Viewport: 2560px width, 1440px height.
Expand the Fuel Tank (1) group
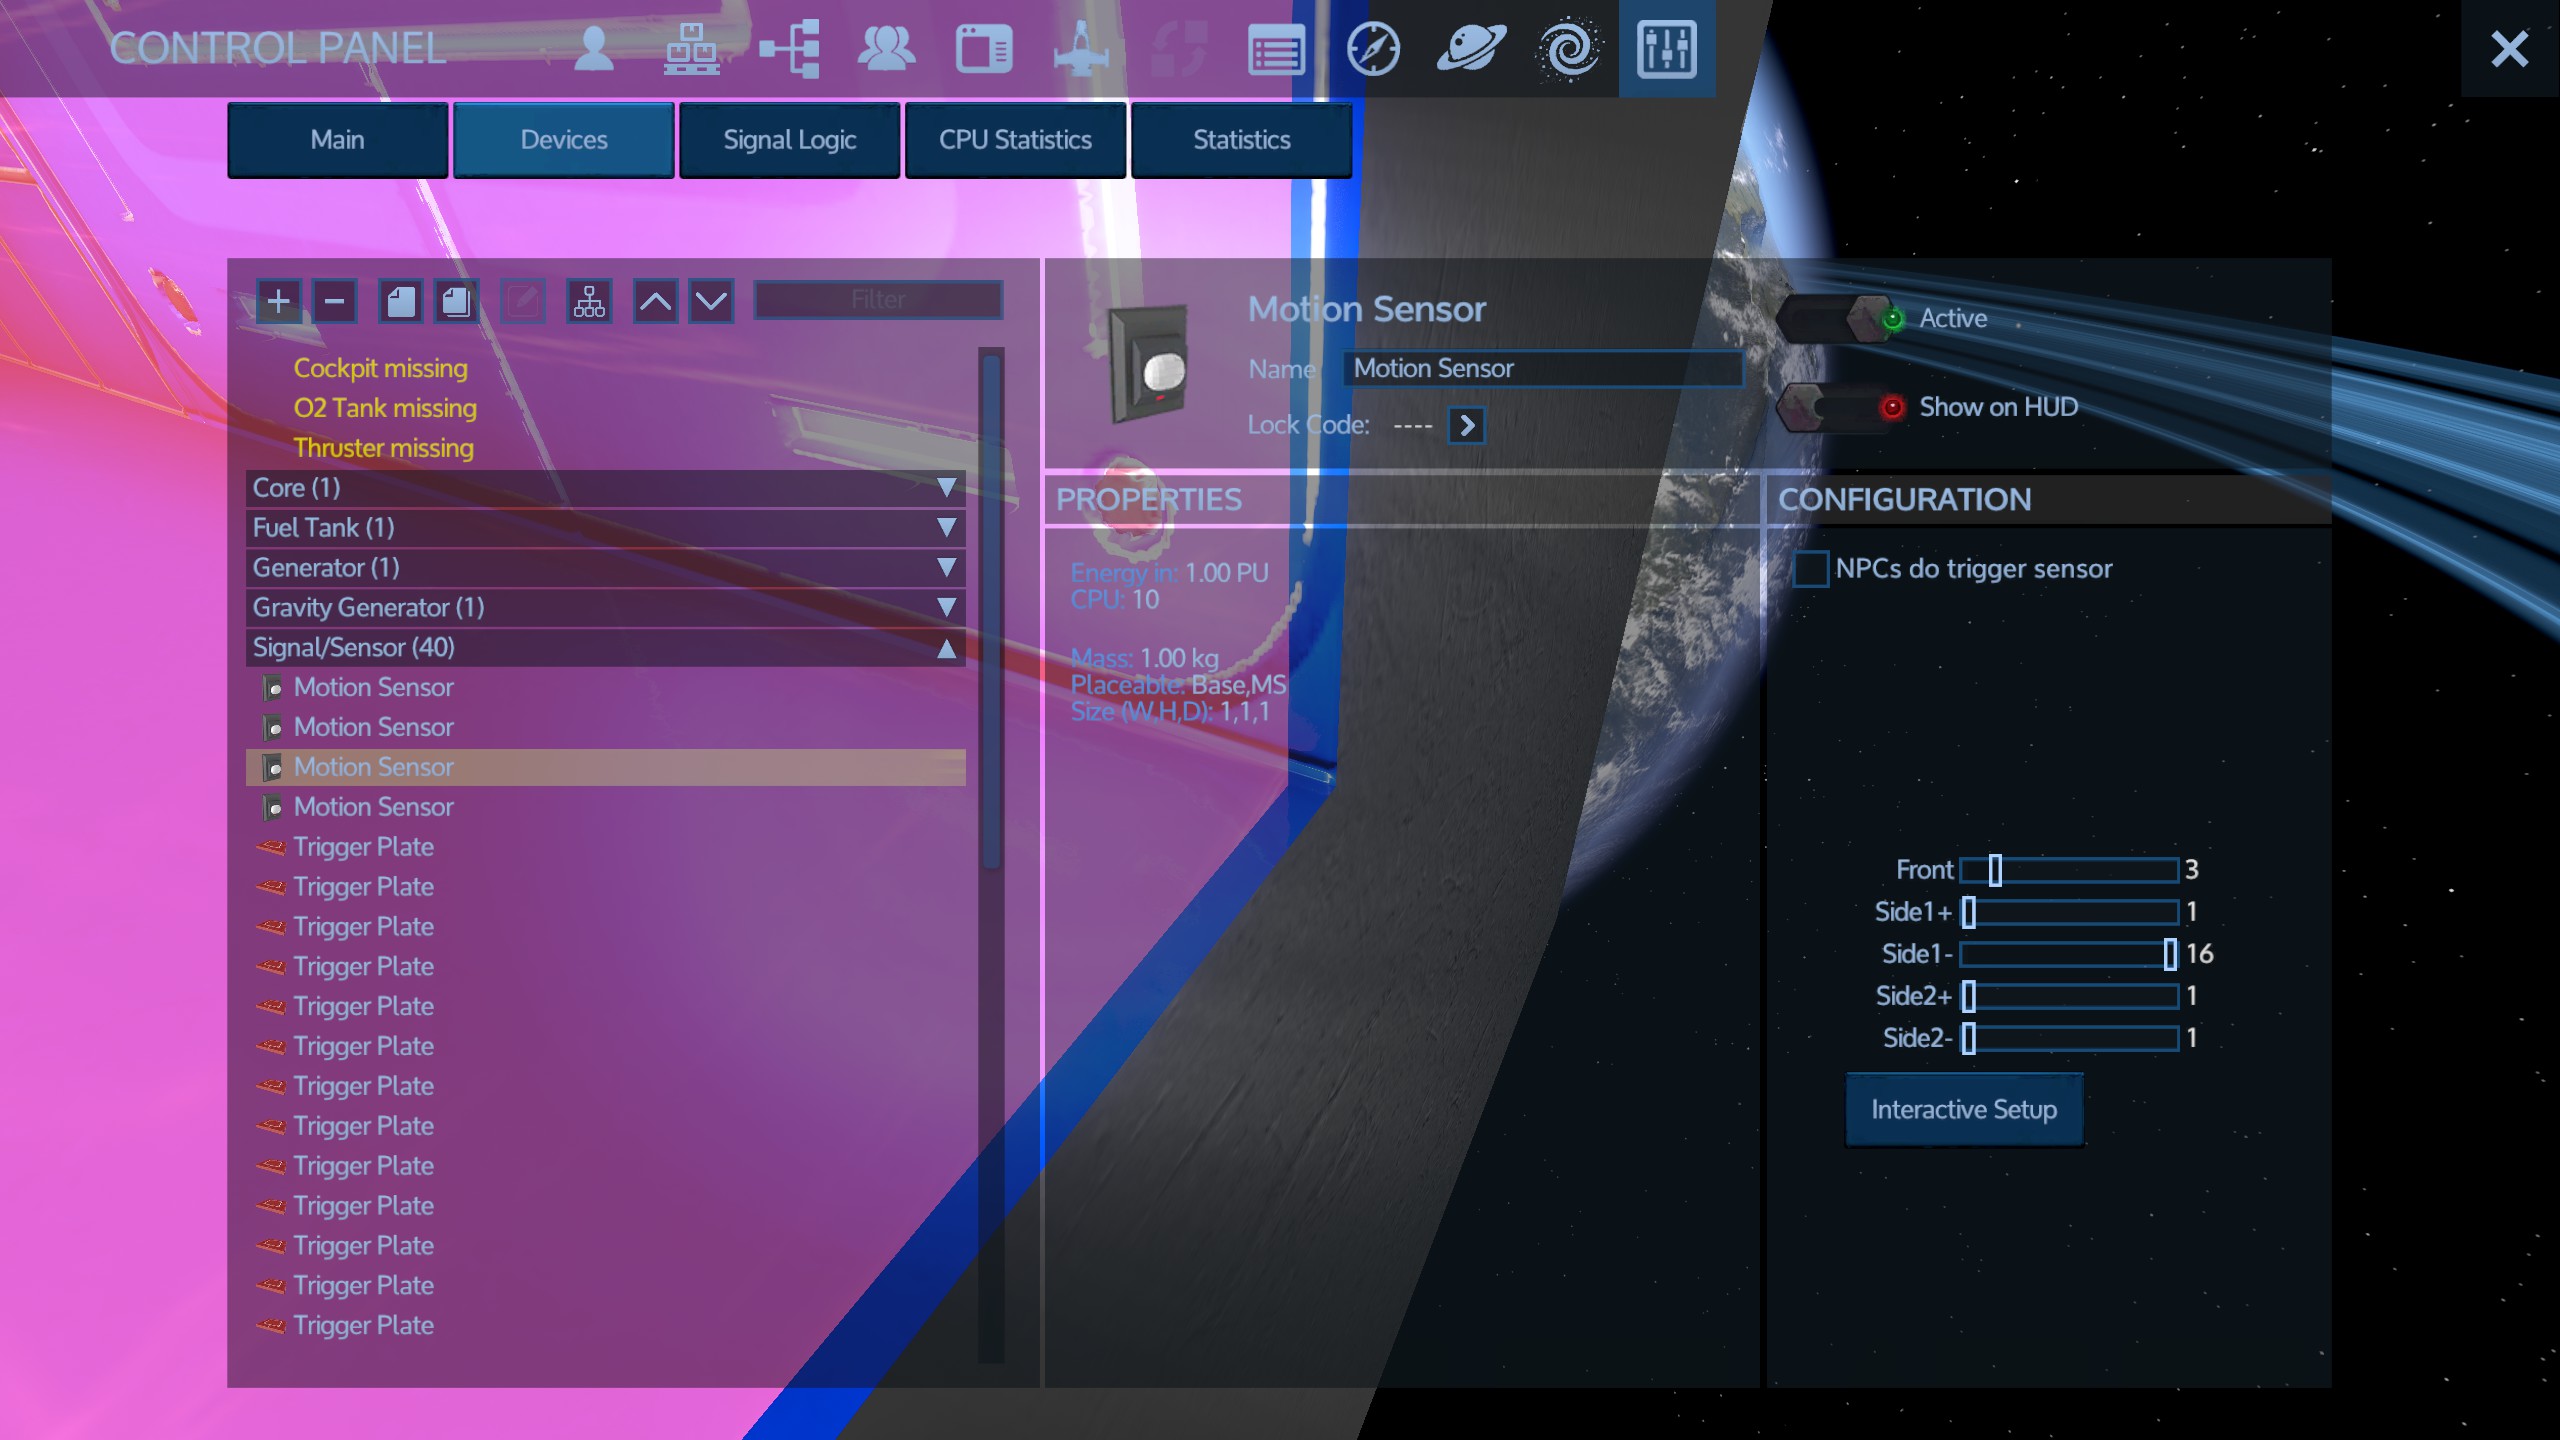606,528
